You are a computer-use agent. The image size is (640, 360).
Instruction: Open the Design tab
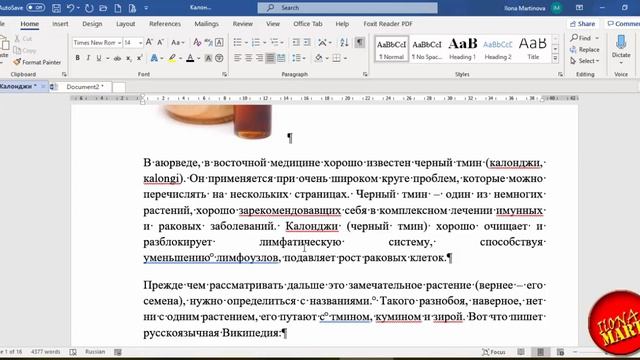tap(92, 24)
